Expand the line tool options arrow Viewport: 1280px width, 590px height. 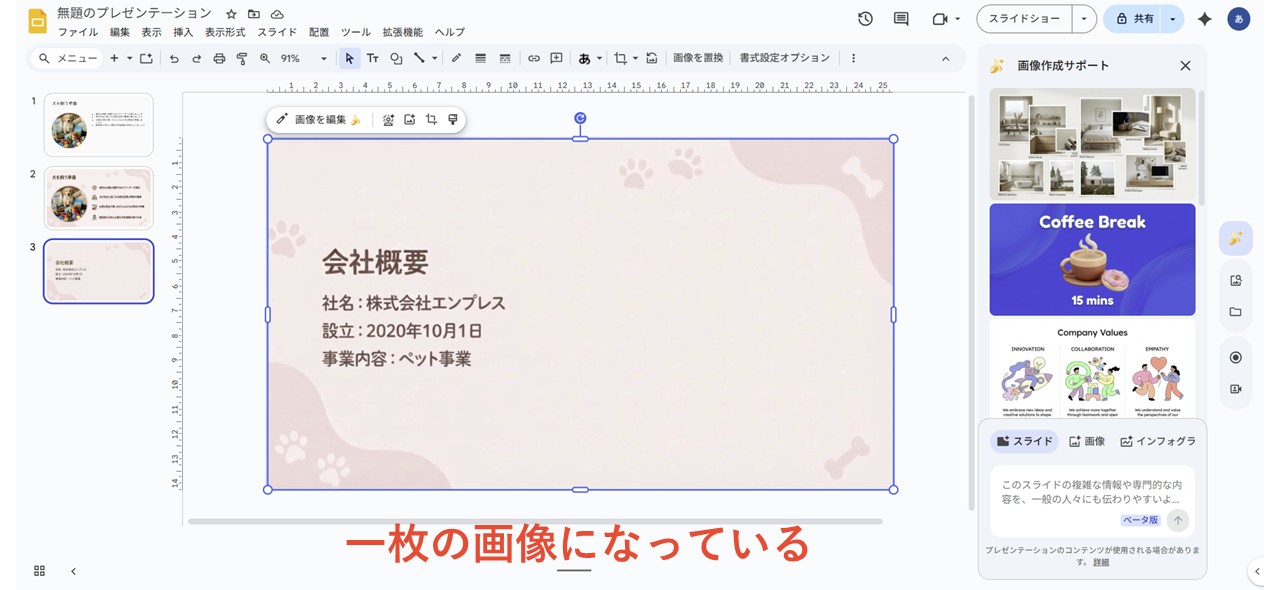(x=435, y=58)
